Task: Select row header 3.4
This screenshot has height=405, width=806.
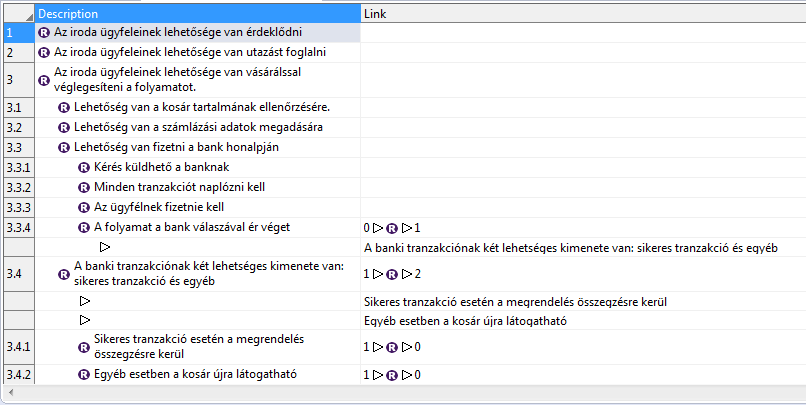Action: 19,274
